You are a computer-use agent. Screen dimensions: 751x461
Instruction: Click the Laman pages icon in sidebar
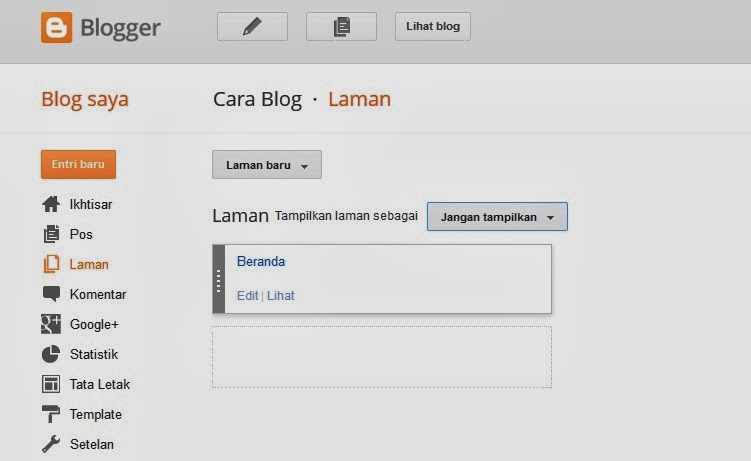51,264
